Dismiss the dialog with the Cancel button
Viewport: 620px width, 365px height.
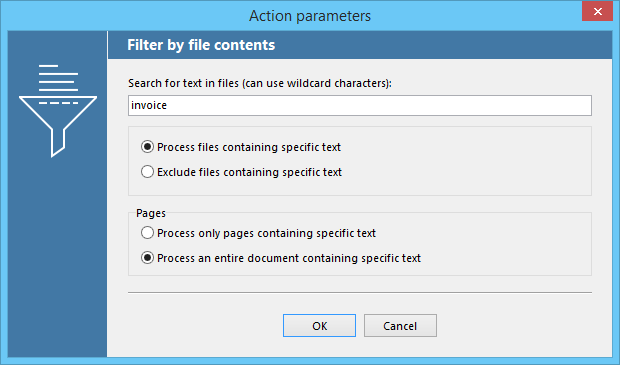point(400,326)
